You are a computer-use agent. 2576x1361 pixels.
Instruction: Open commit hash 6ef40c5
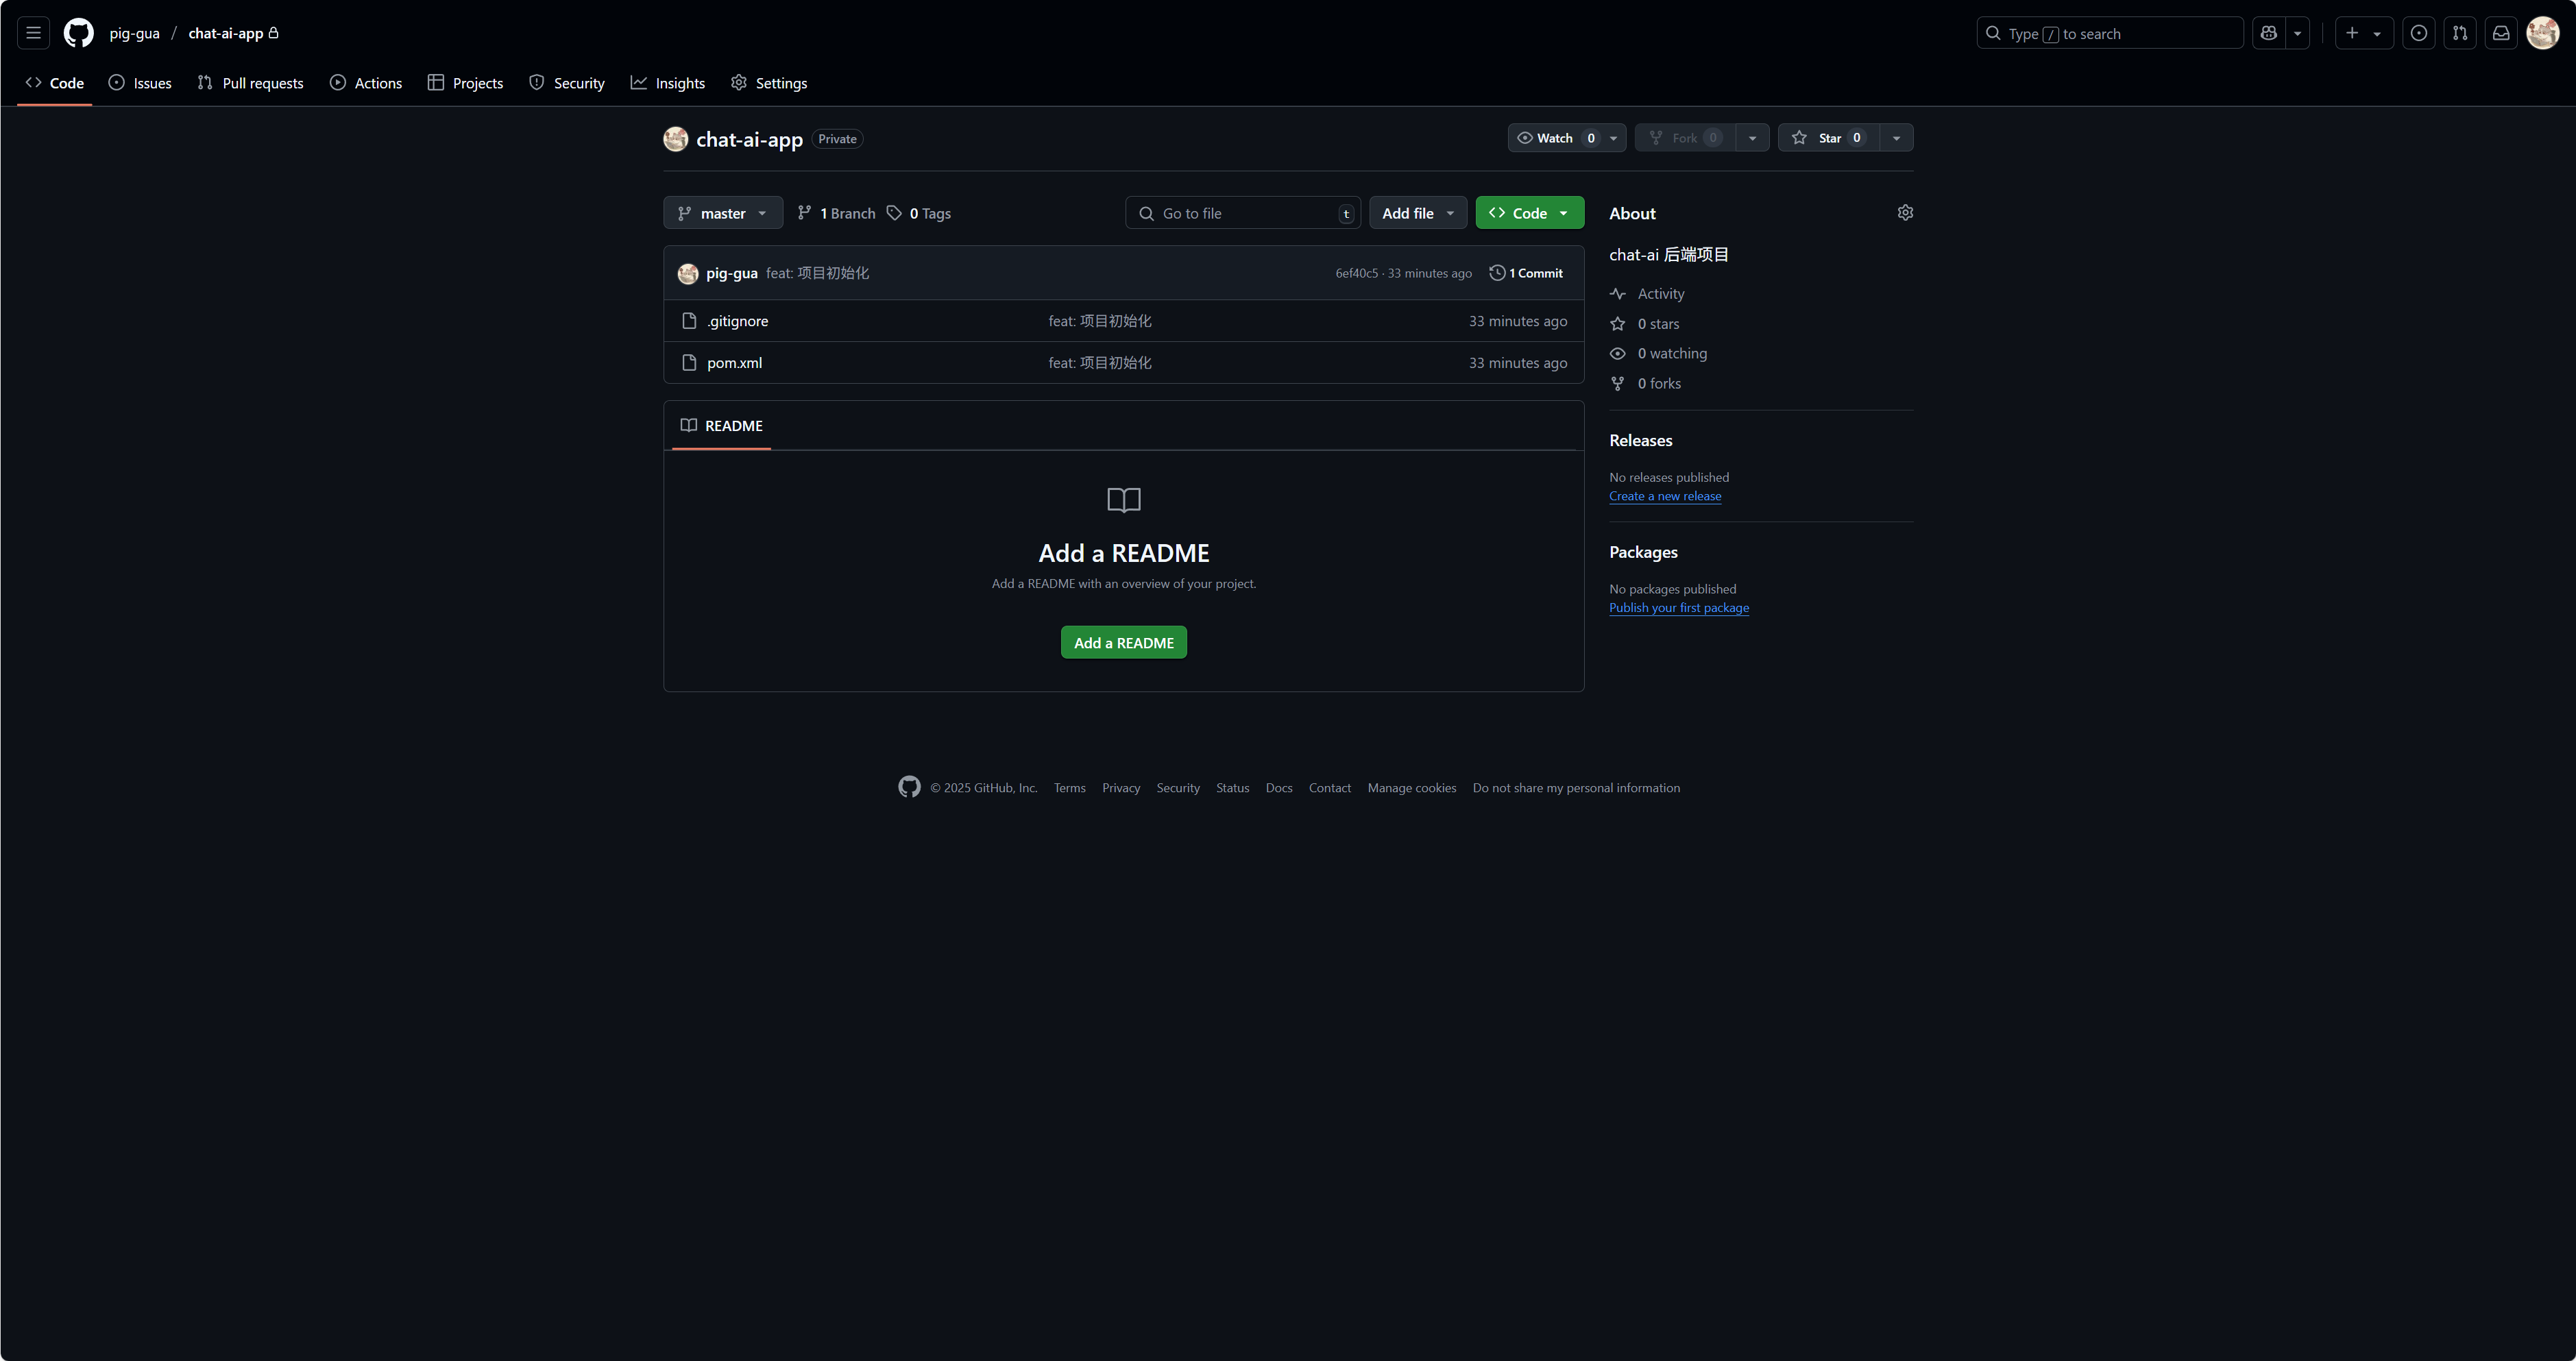point(1356,273)
